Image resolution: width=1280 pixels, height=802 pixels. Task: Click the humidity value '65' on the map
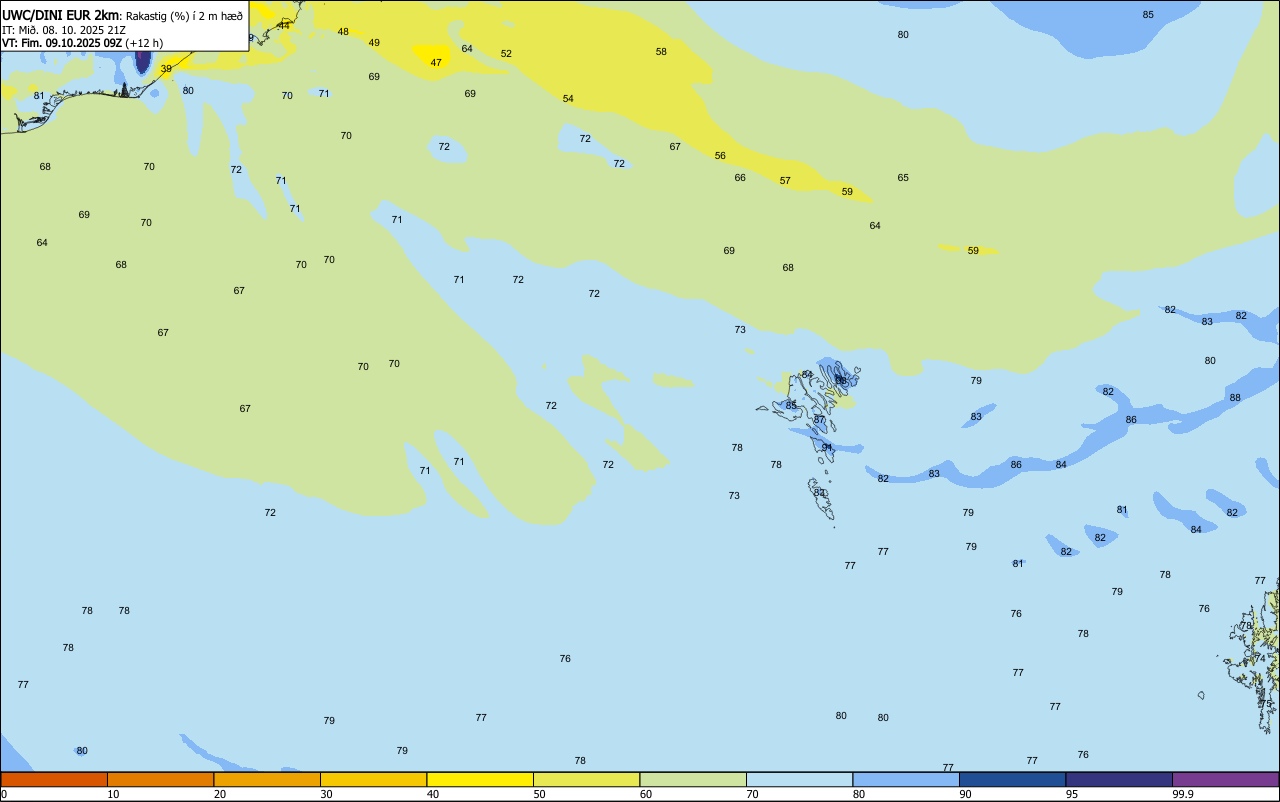click(903, 178)
